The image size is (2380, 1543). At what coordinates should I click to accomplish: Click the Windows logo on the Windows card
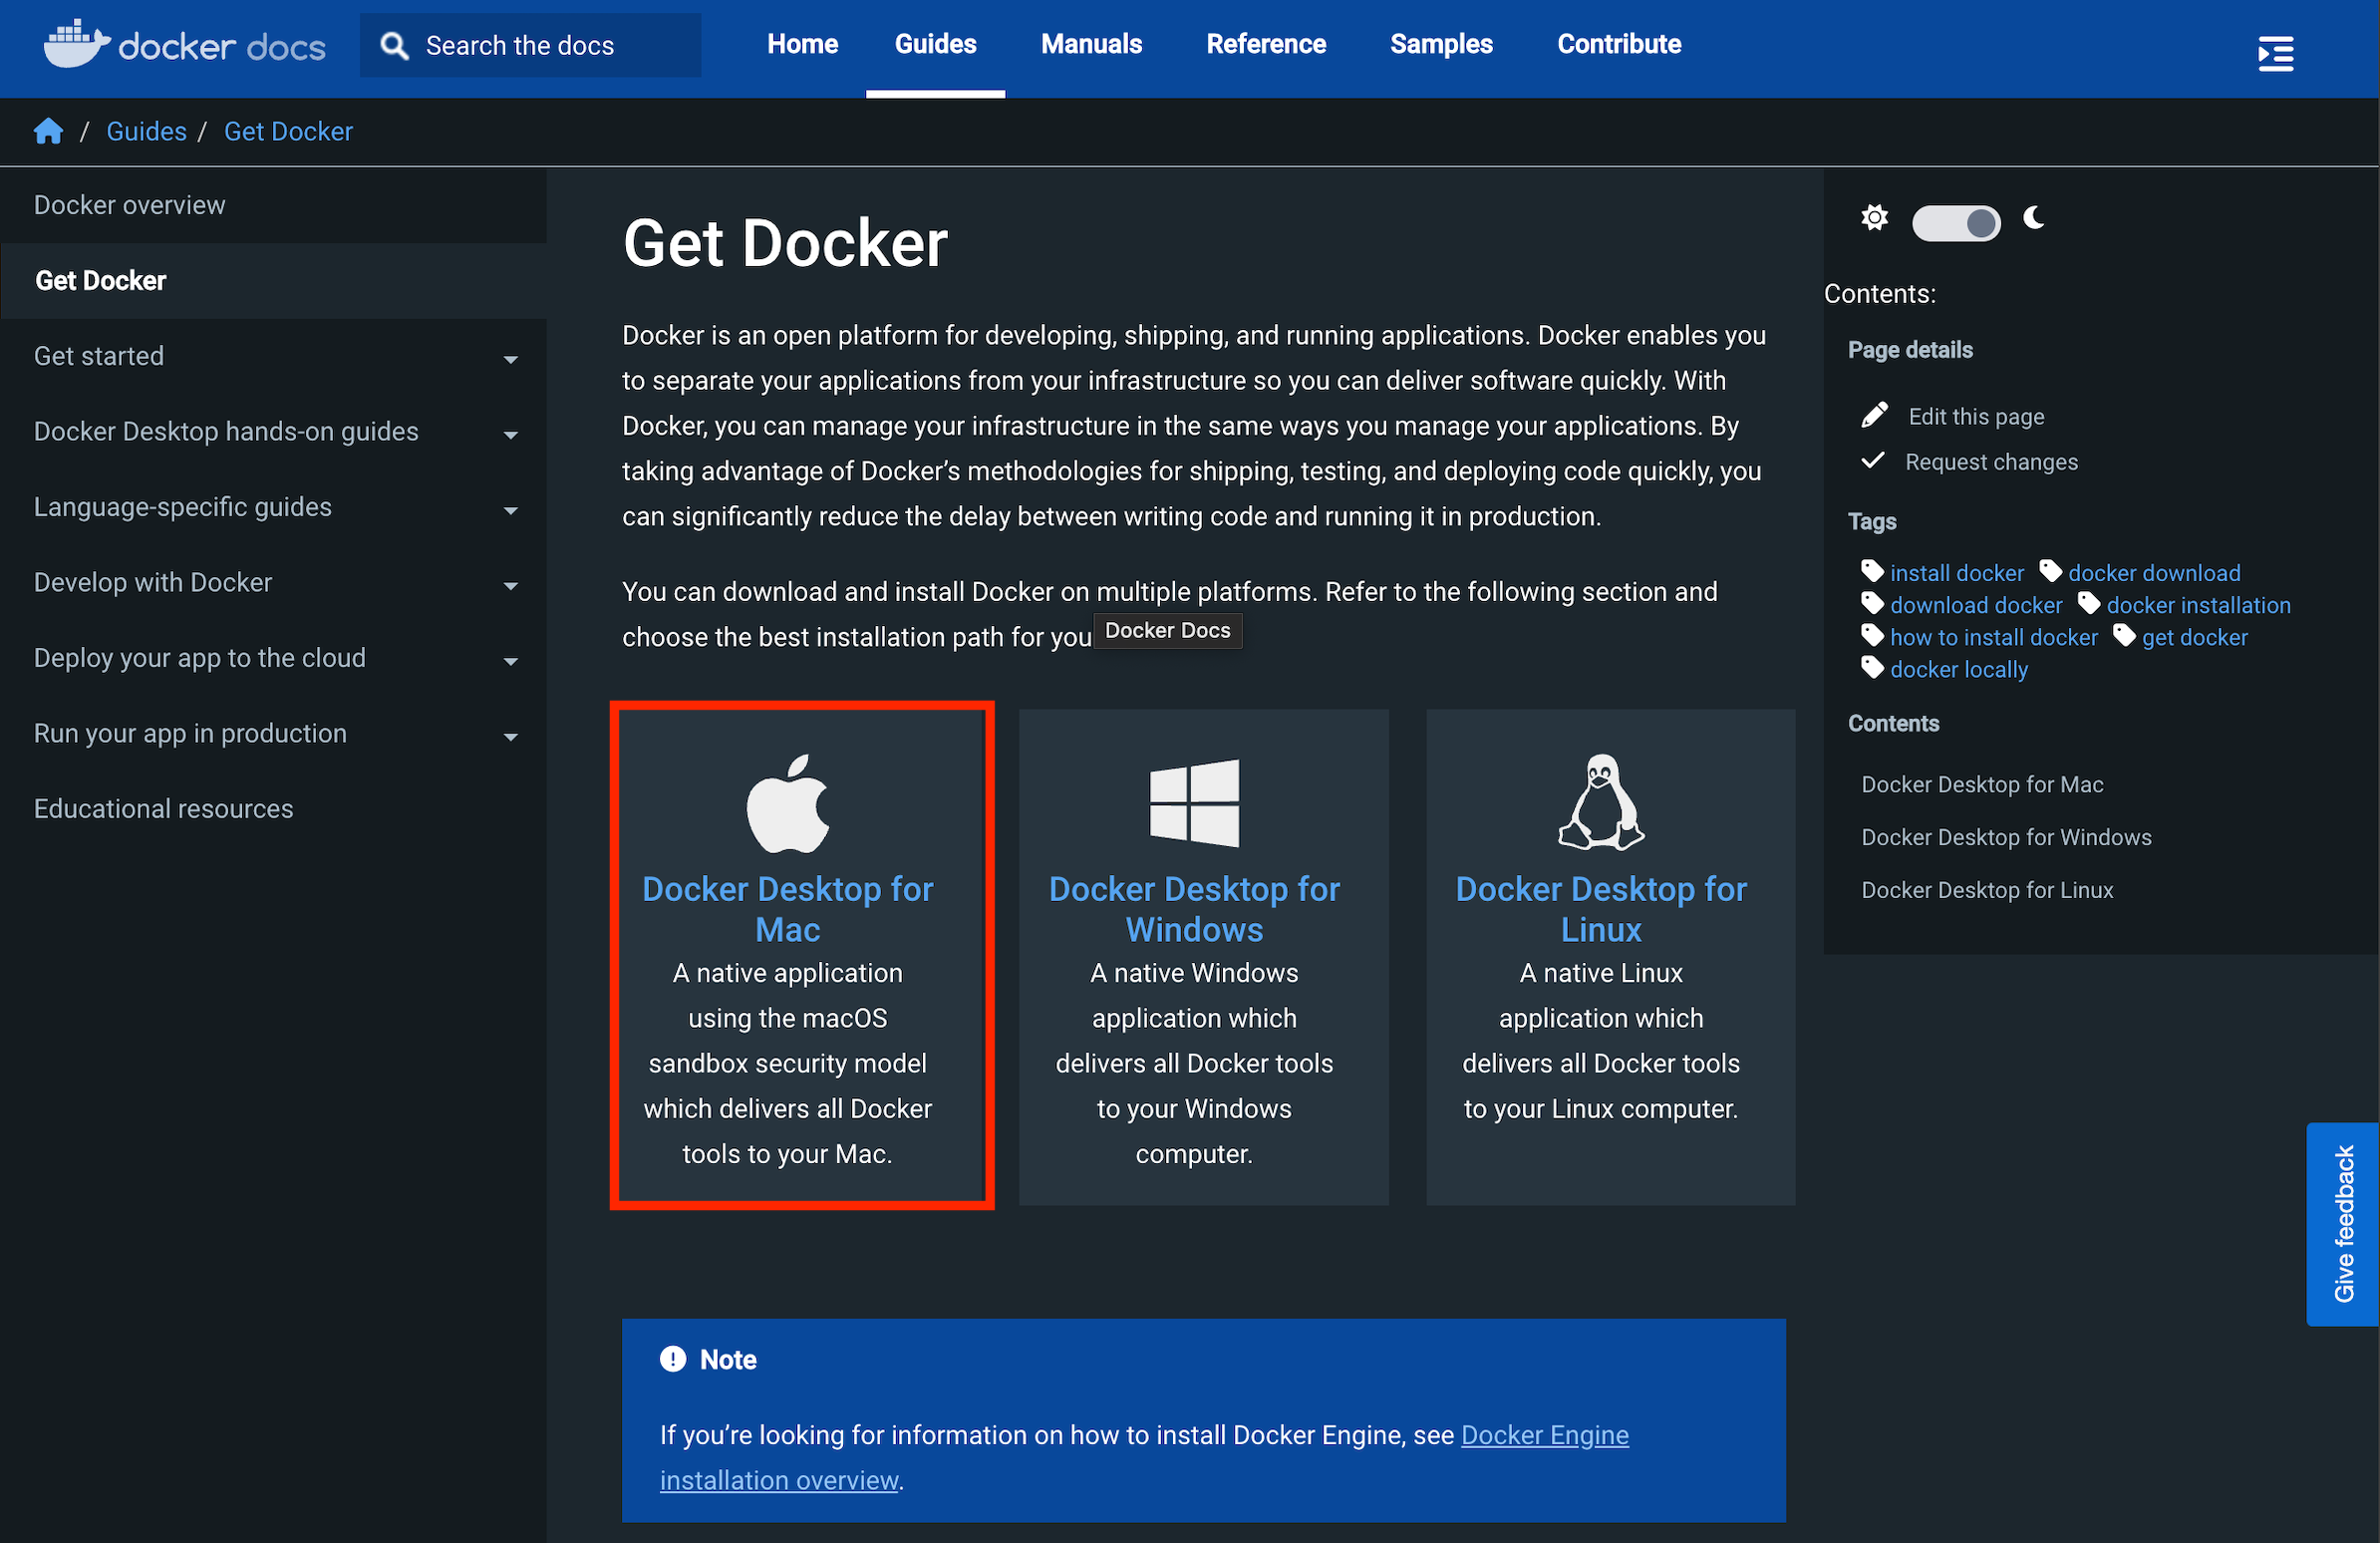[x=1194, y=801]
